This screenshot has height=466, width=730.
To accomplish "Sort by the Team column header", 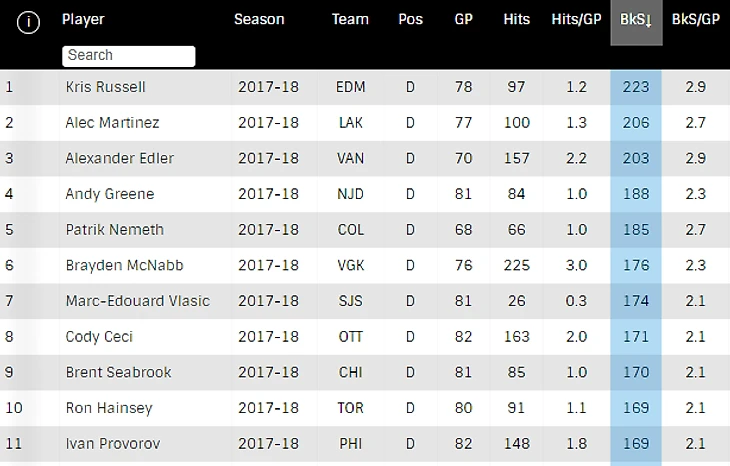I will 350,19.
